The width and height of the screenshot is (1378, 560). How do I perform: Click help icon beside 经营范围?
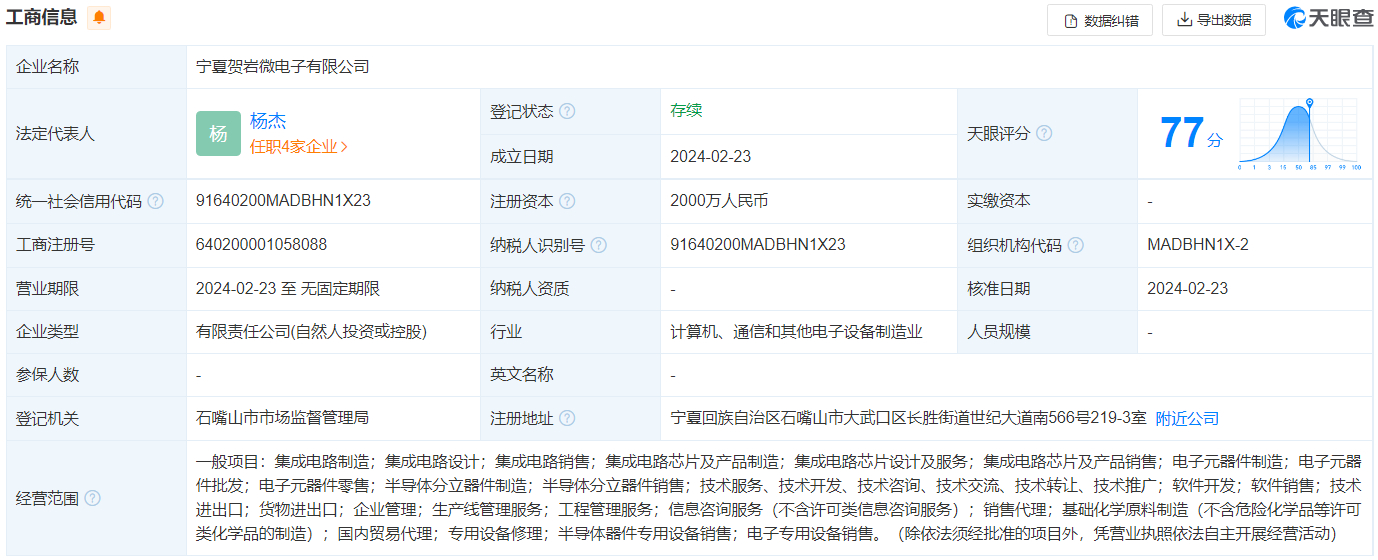point(92,498)
